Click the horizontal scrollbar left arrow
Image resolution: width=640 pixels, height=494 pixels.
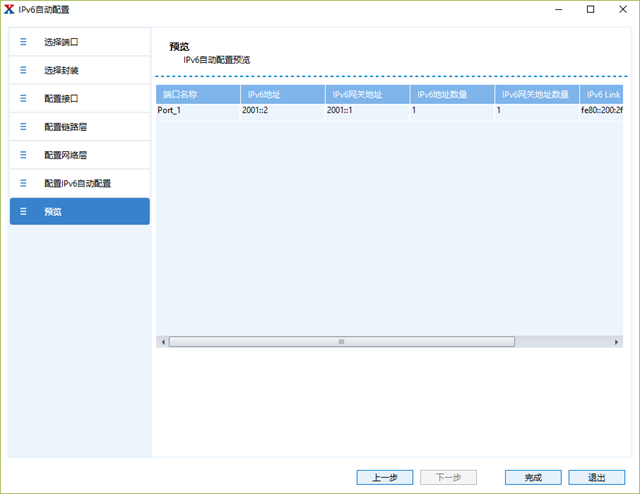pyautogui.click(x=163, y=342)
